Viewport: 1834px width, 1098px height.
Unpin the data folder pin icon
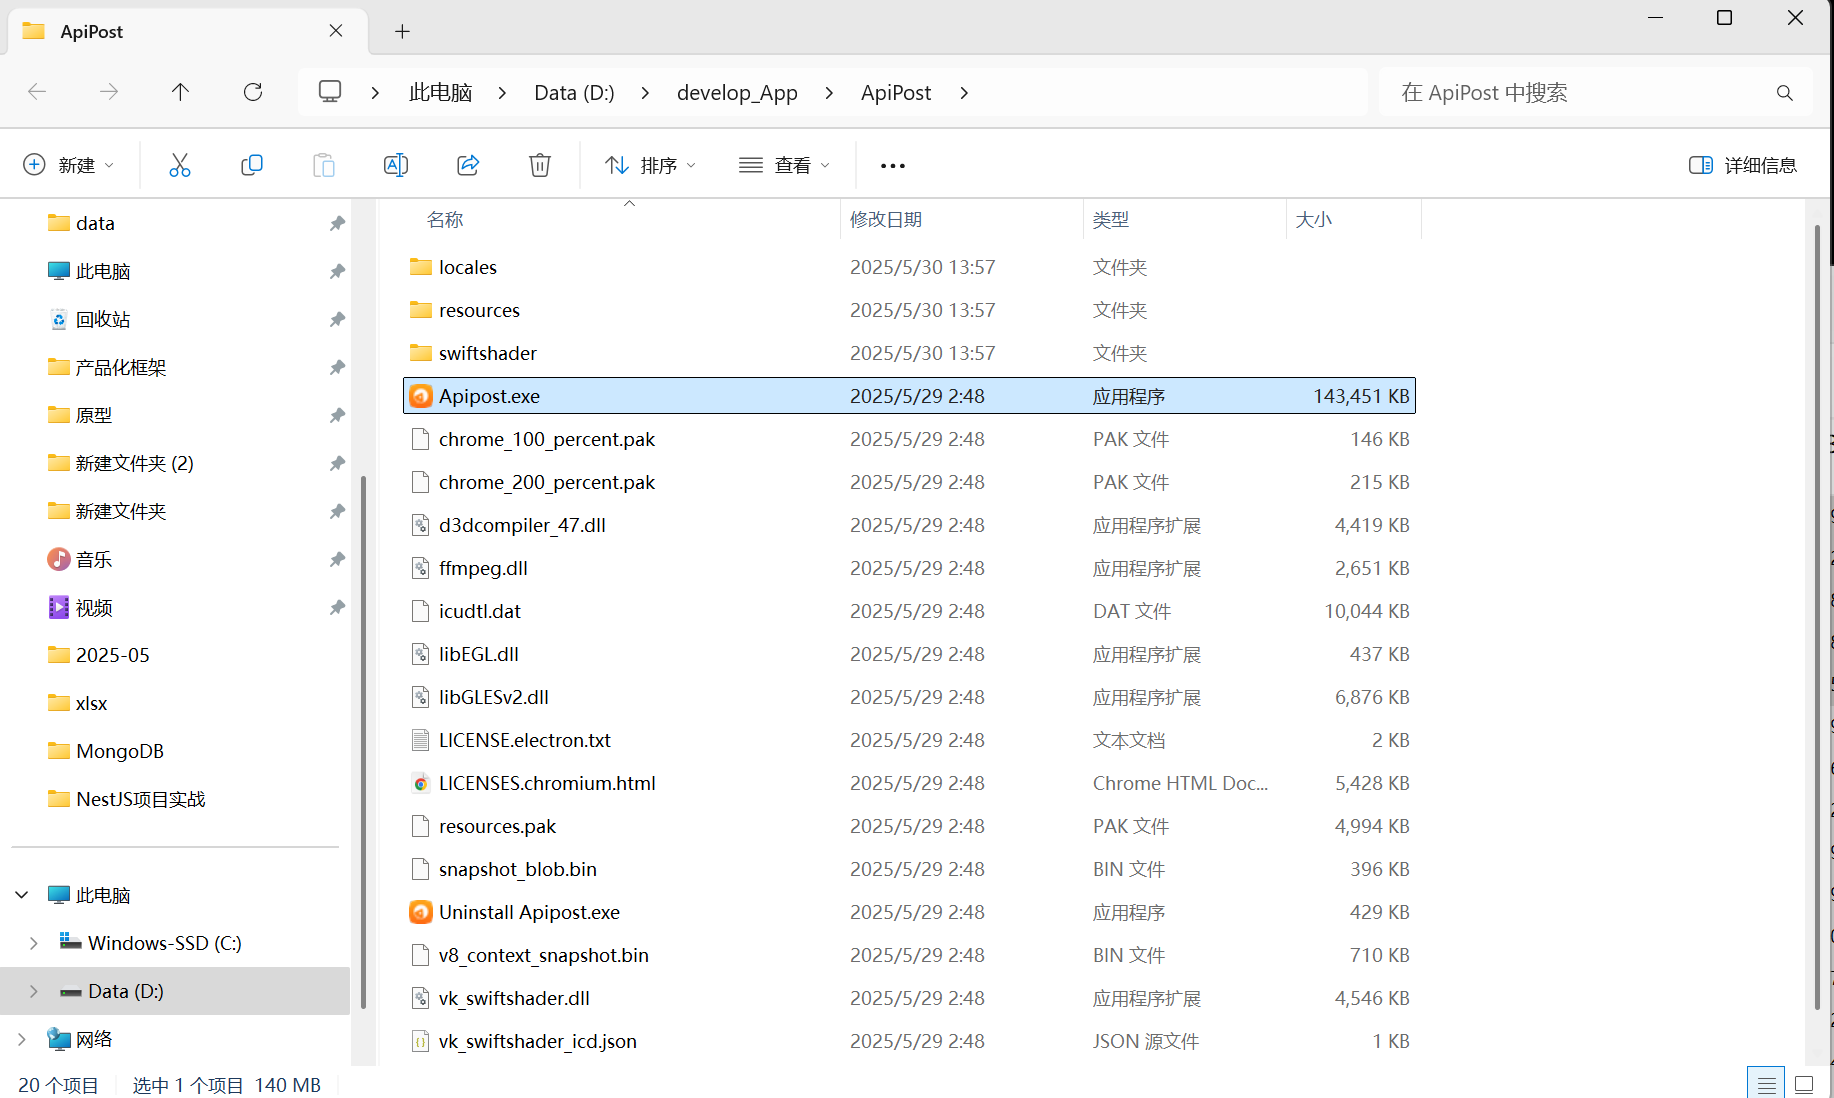coord(337,223)
